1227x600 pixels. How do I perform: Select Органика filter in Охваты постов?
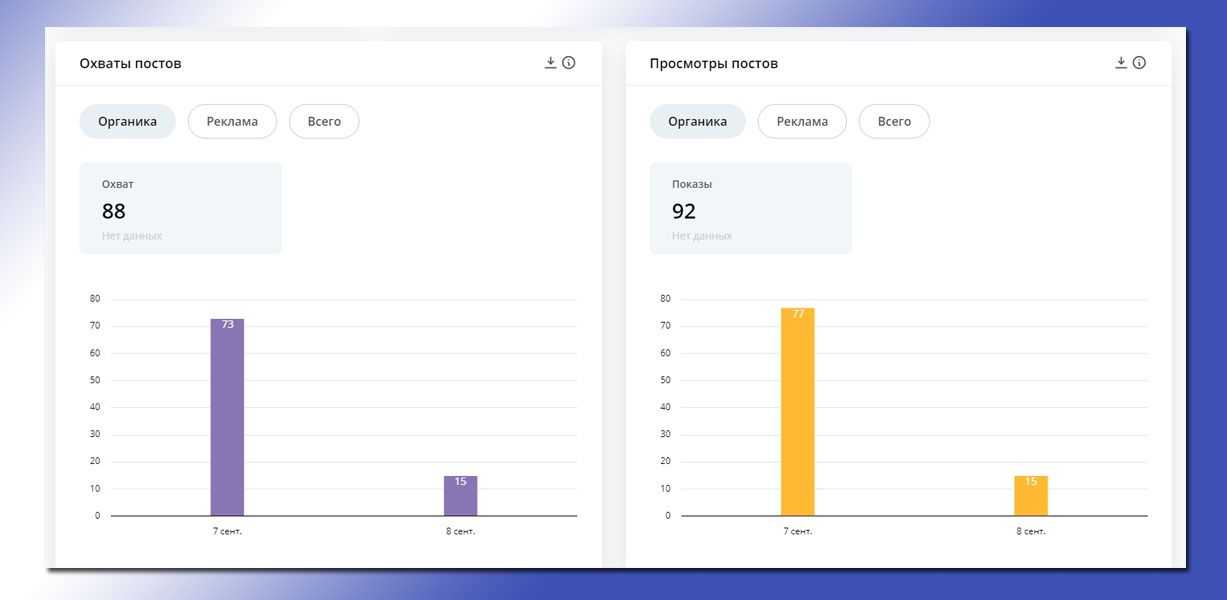[127, 121]
